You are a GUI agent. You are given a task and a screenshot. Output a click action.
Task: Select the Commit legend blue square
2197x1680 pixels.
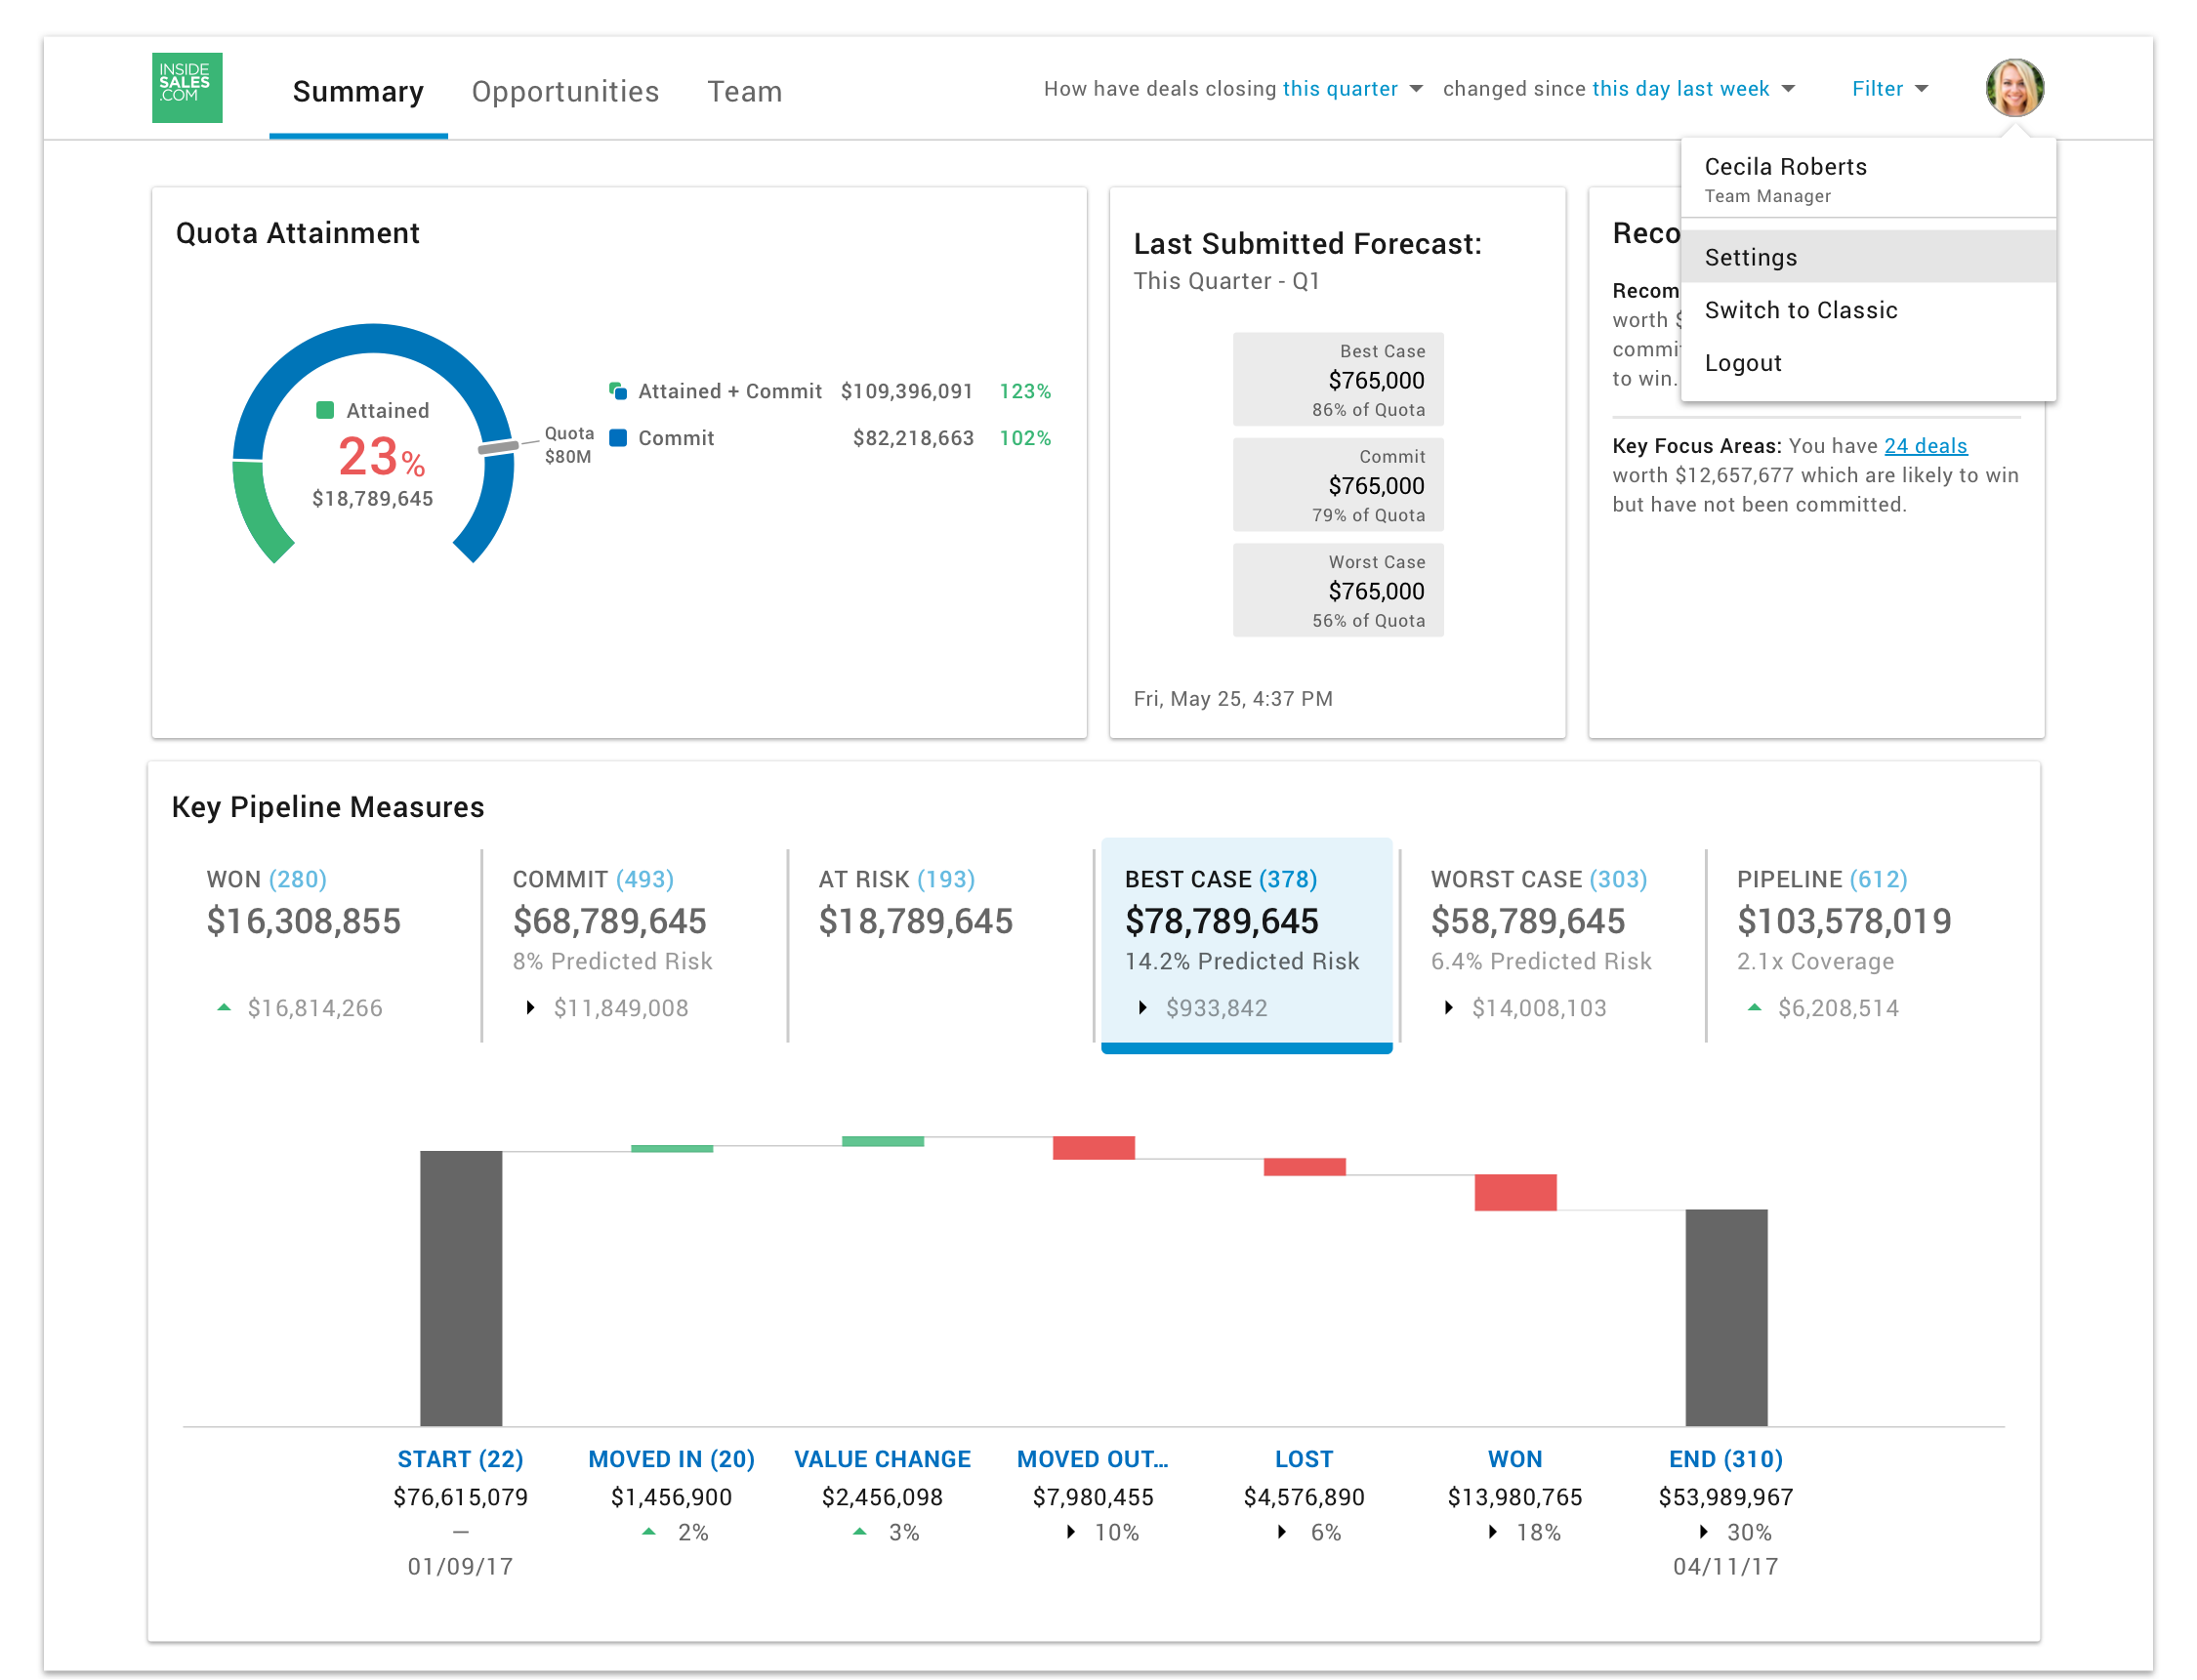tap(618, 438)
